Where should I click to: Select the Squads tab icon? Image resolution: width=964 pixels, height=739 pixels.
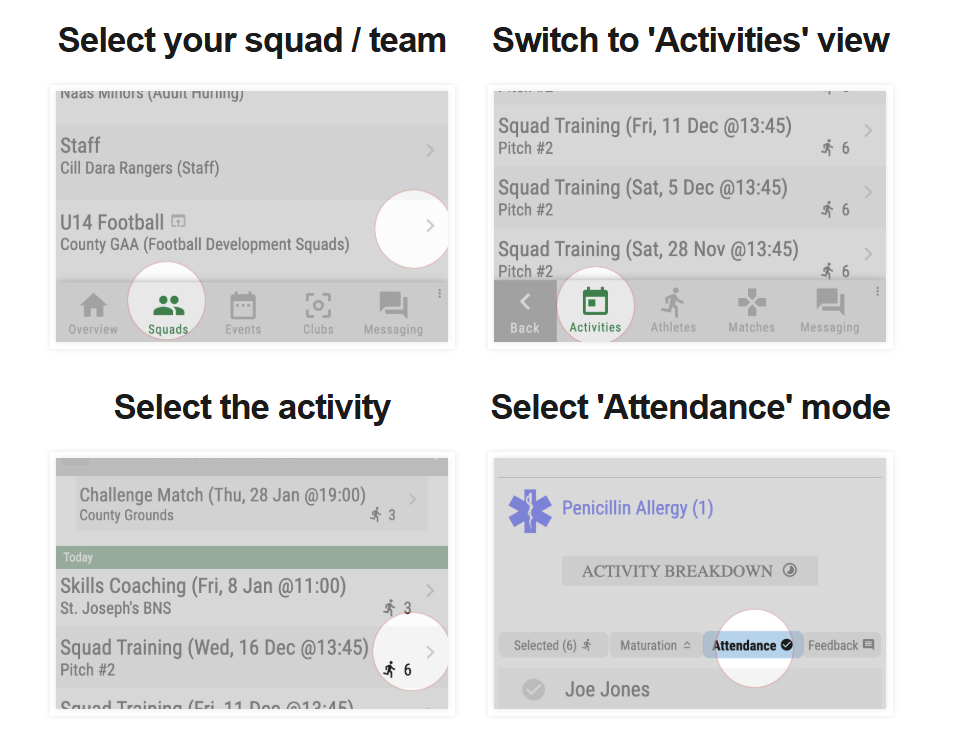click(168, 306)
